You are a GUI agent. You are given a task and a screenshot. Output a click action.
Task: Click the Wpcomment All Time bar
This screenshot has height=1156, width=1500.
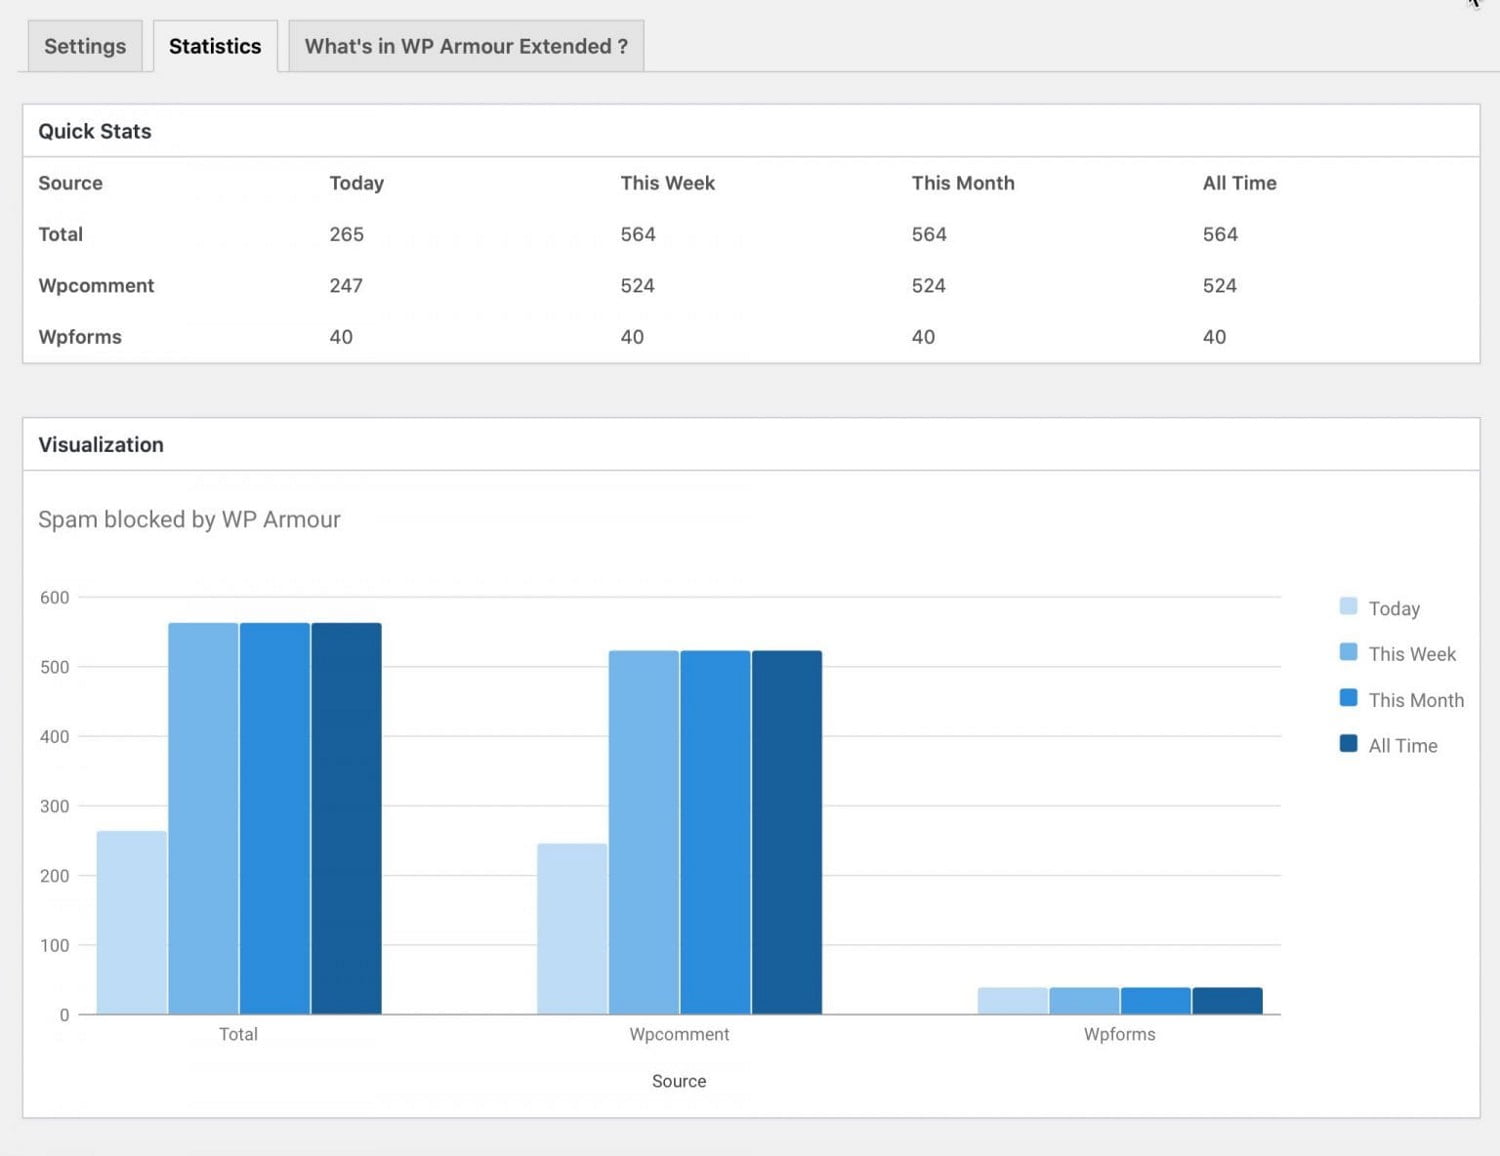tap(787, 832)
